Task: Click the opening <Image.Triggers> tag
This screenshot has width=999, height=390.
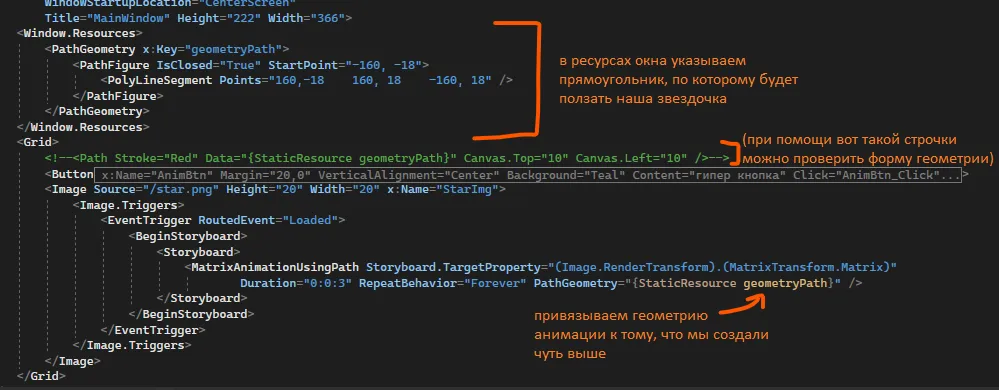Action: pos(129,205)
